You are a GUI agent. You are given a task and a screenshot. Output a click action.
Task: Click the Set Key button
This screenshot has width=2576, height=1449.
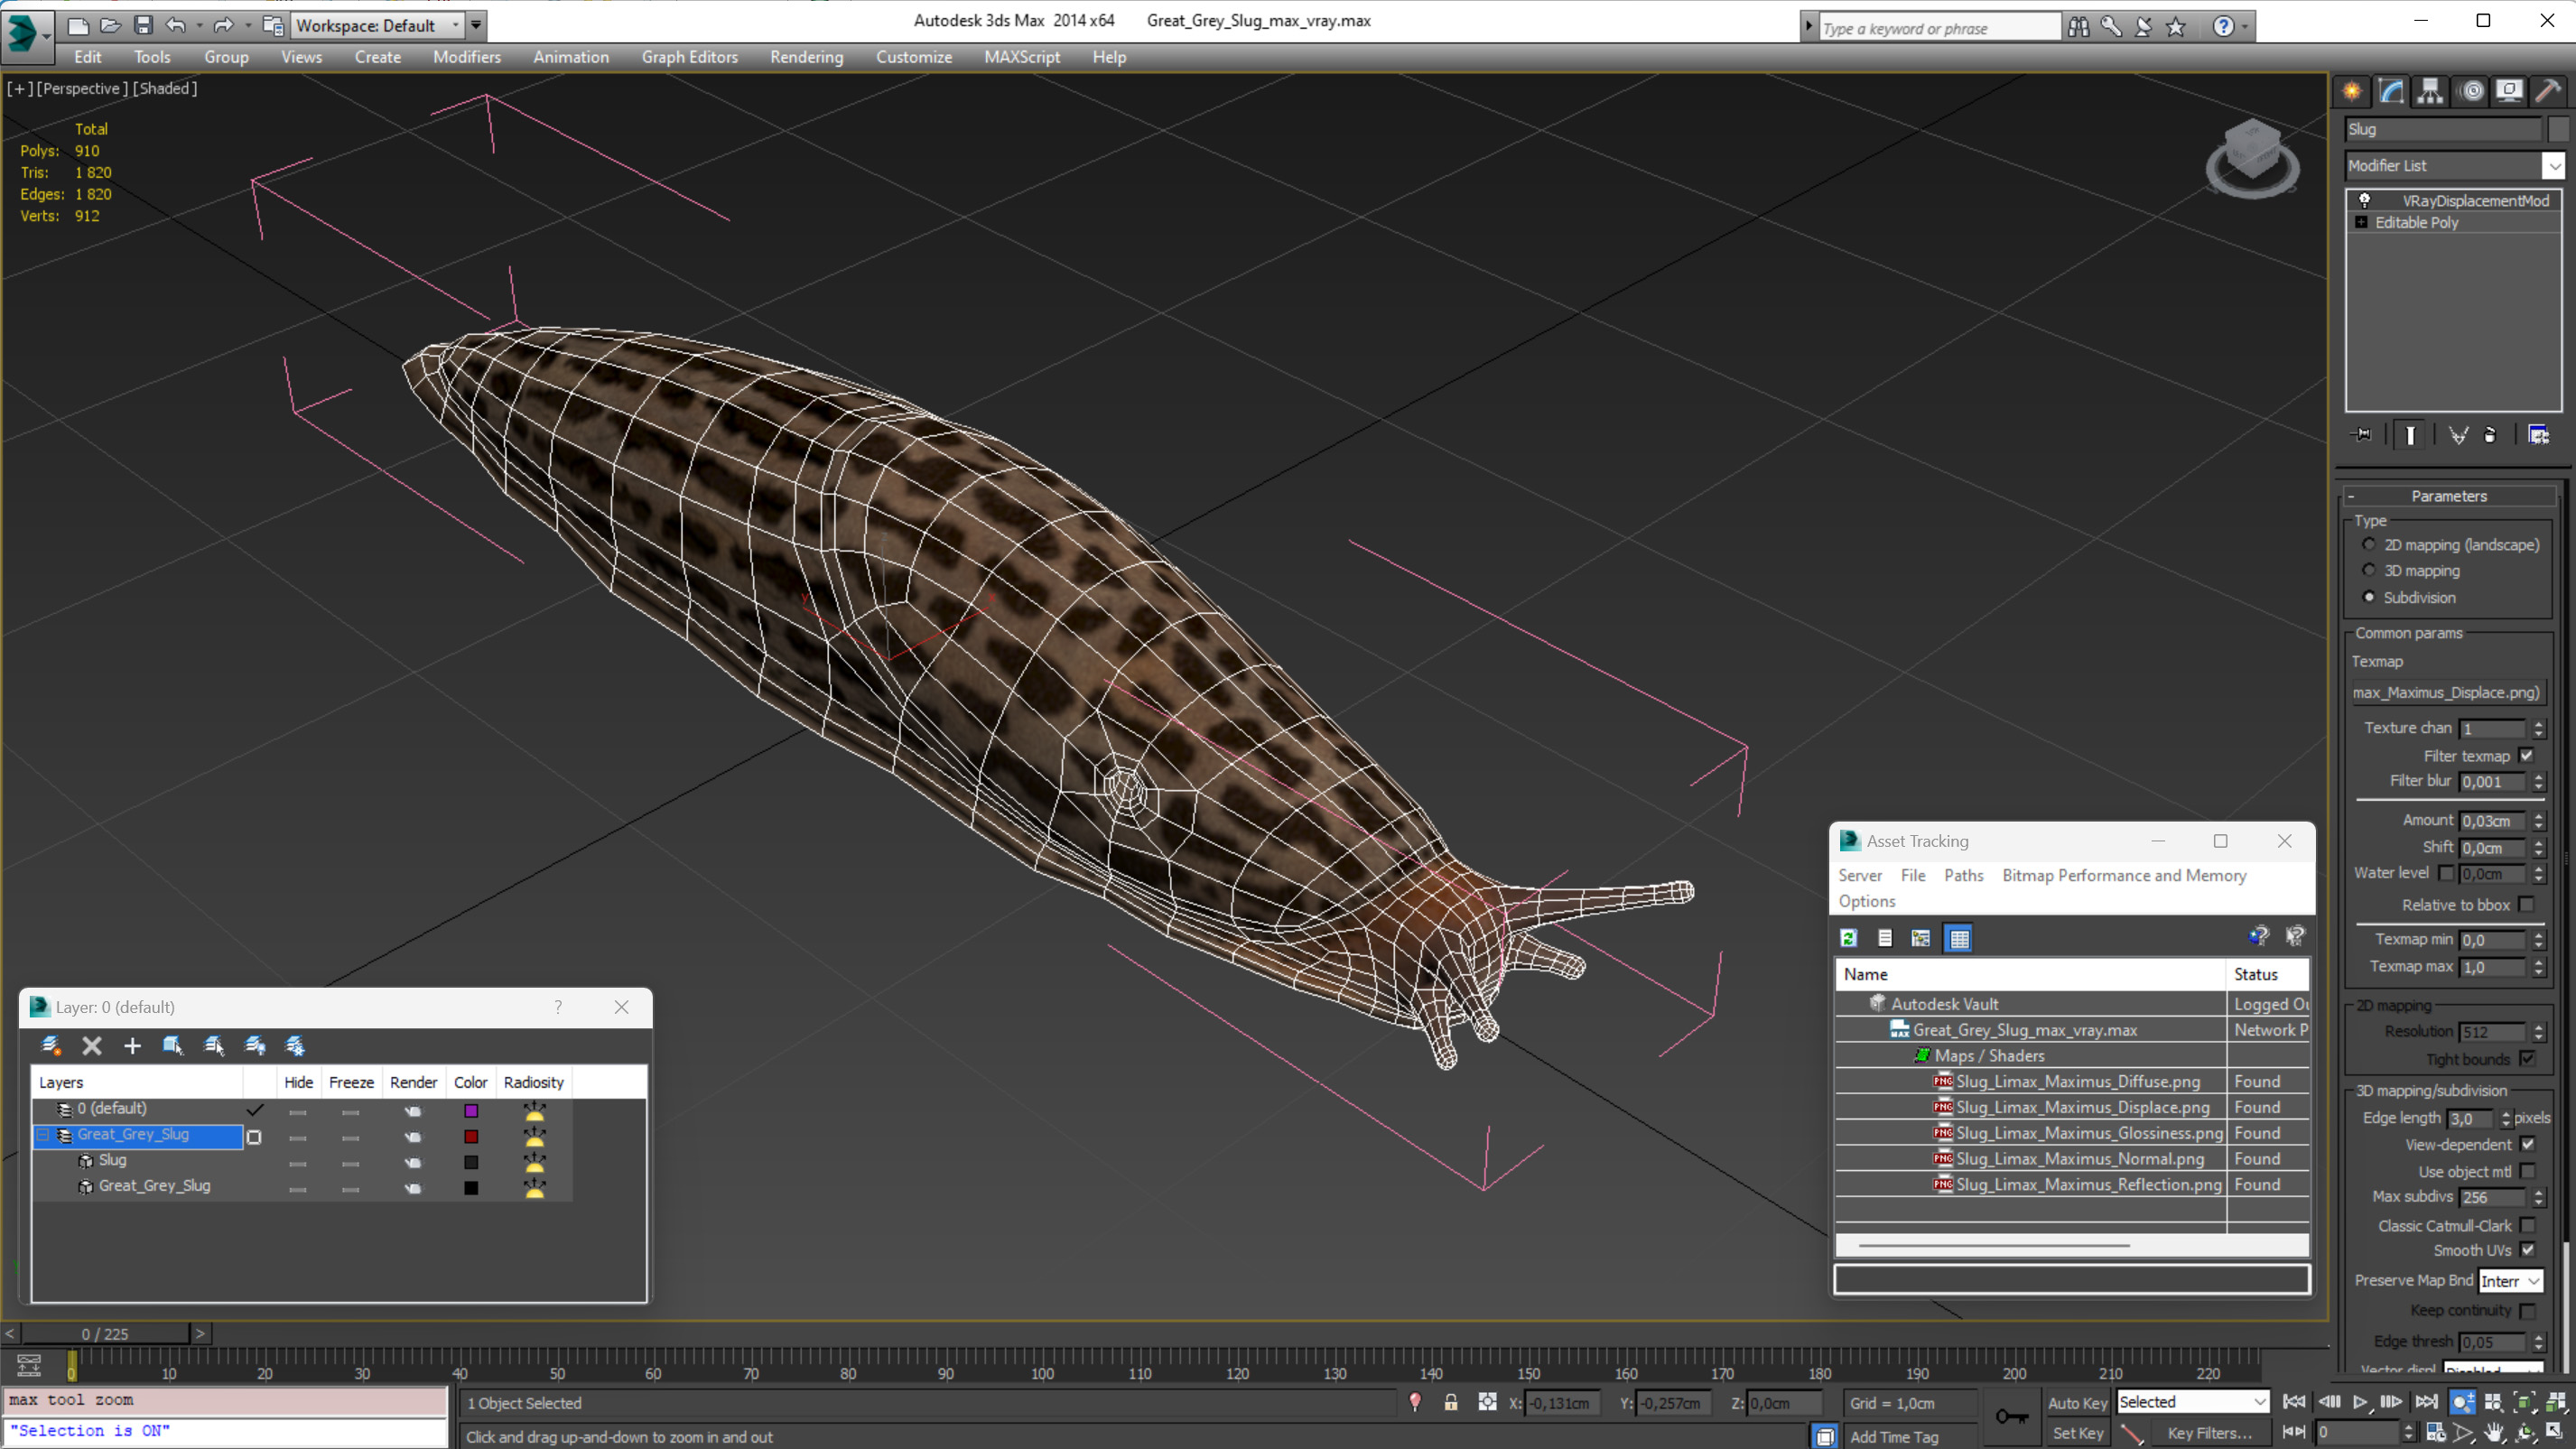(x=2078, y=1433)
